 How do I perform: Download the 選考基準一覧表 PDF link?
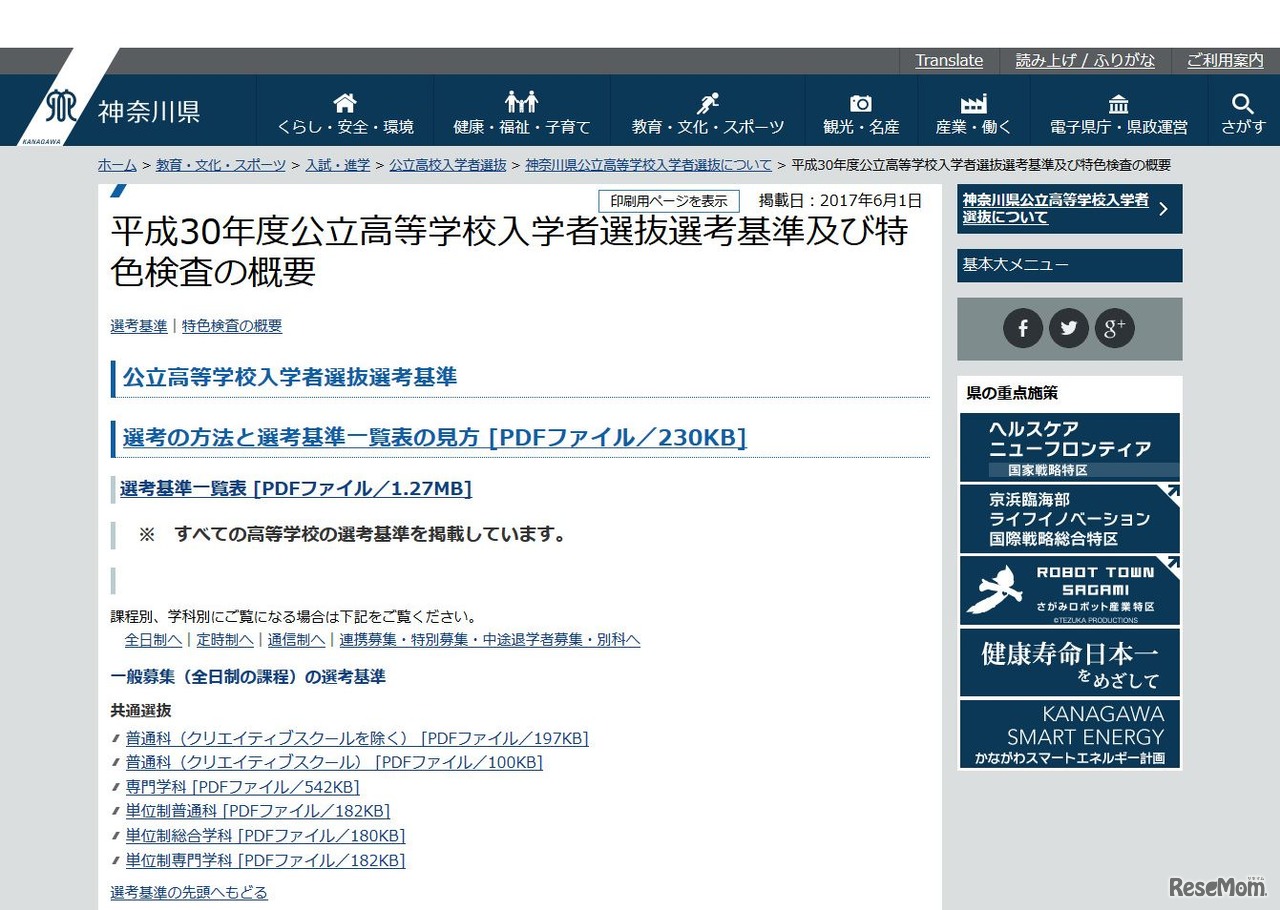click(x=294, y=489)
